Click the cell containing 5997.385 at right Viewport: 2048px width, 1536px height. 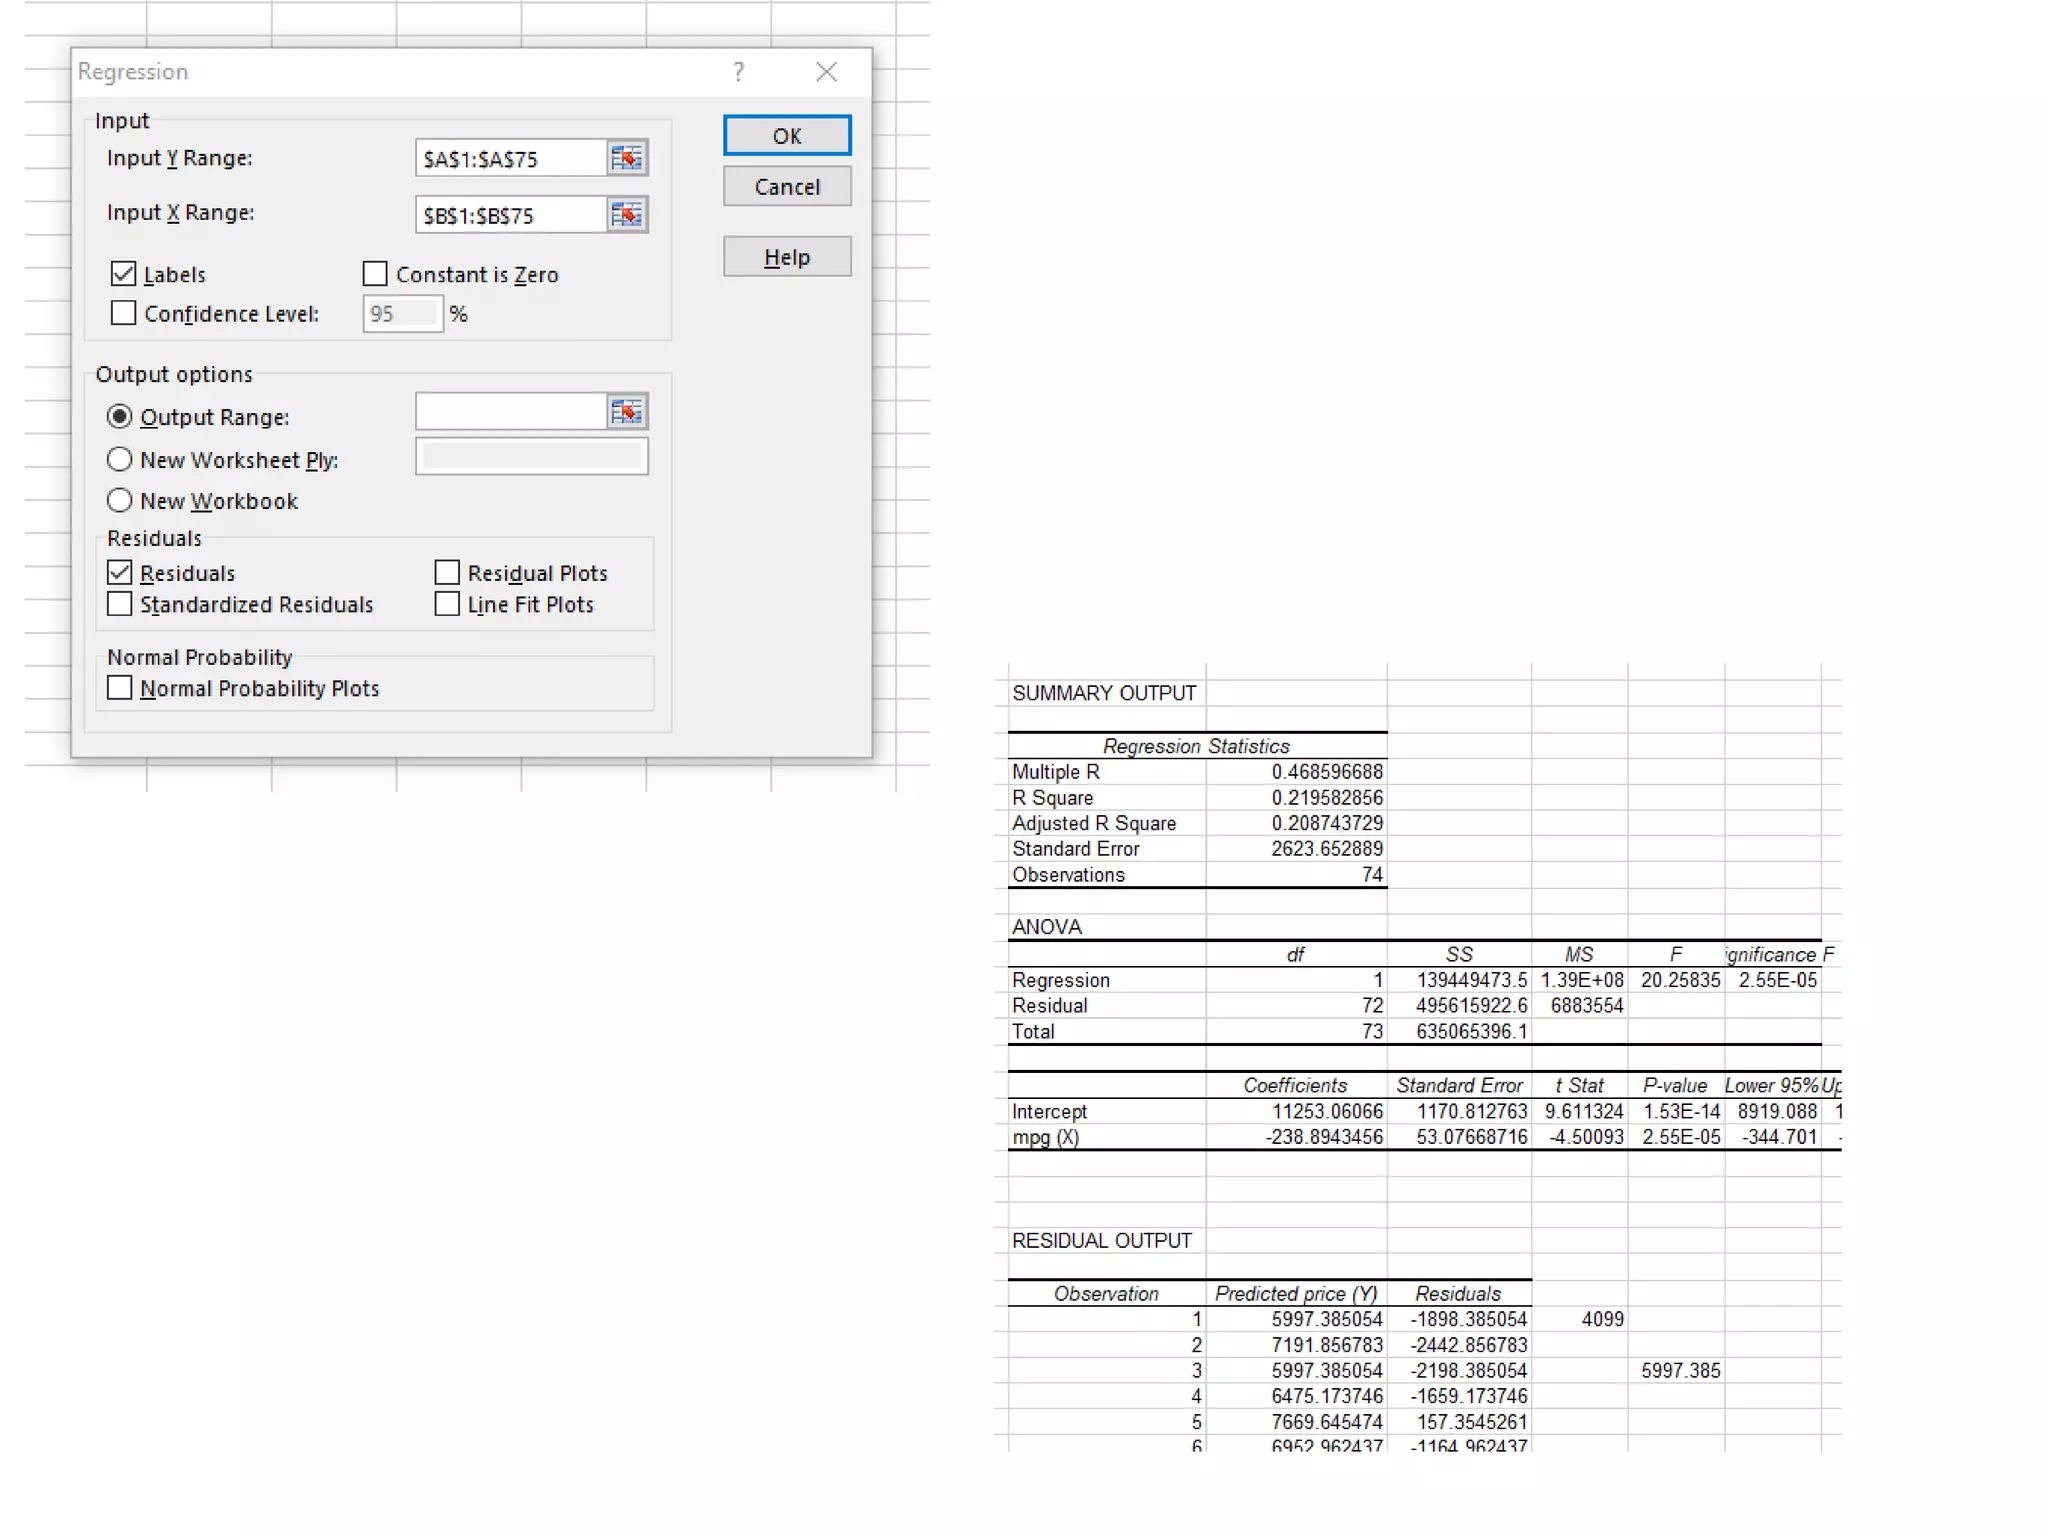[x=1676, y=1371]
